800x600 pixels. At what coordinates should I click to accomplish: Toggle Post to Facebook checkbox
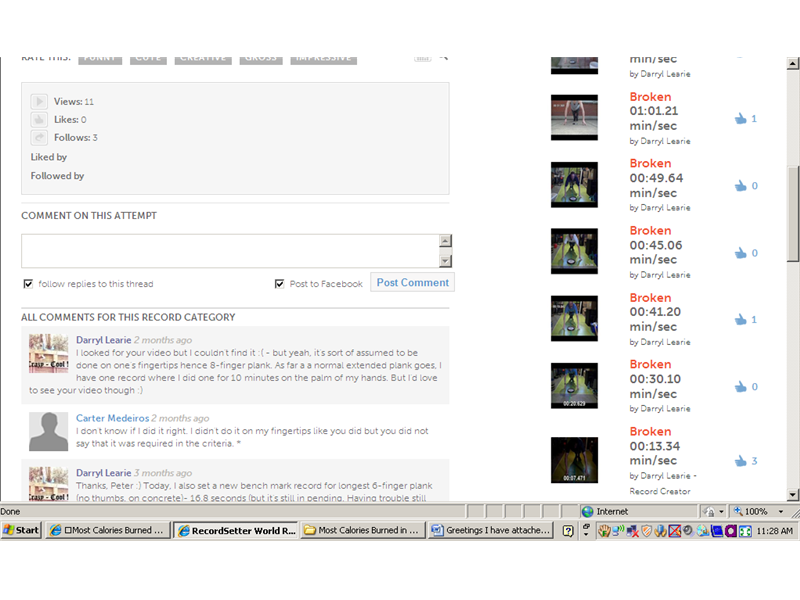tap(279, 284)
